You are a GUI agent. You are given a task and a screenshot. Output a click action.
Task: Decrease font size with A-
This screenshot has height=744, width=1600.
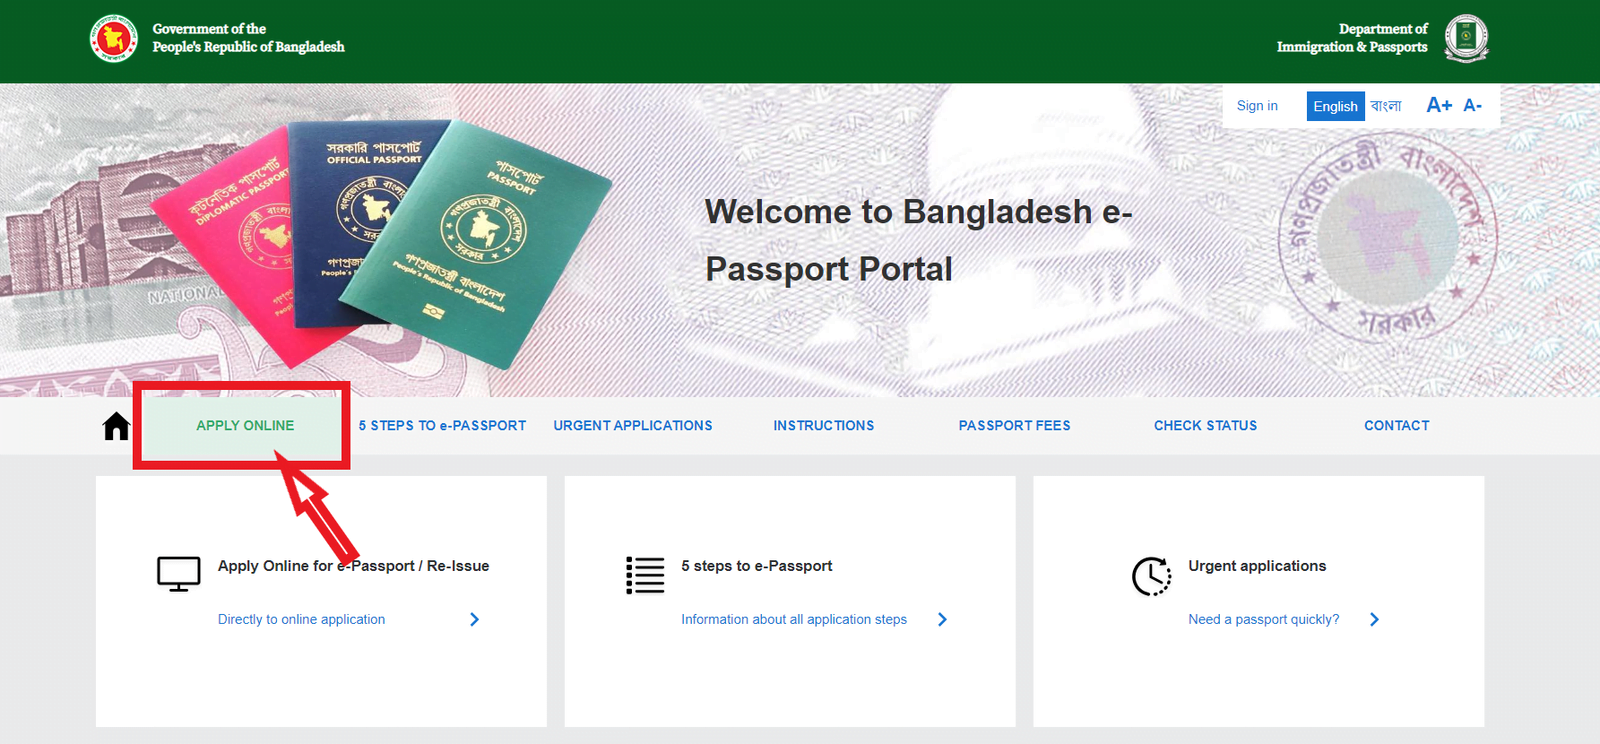[x=1473, y=105]
